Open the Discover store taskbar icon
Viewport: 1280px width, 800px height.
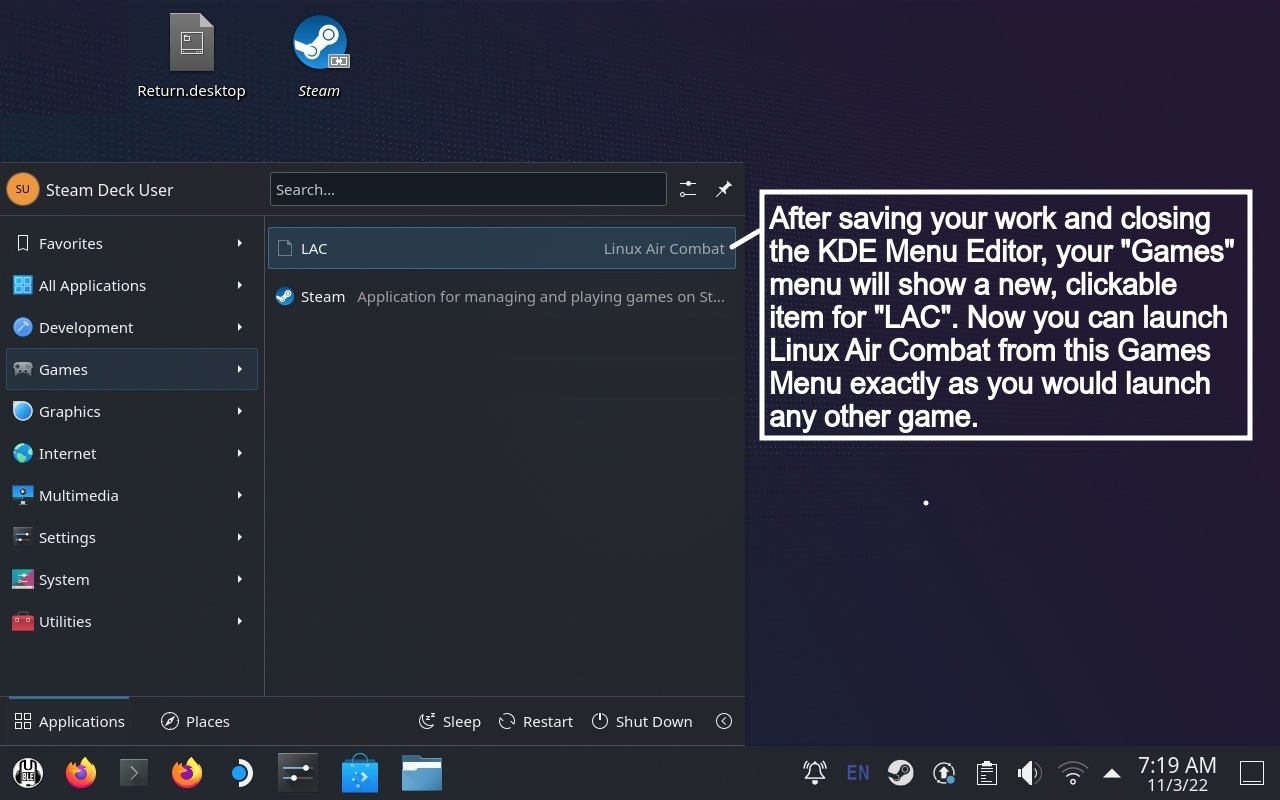pos(360,773)
